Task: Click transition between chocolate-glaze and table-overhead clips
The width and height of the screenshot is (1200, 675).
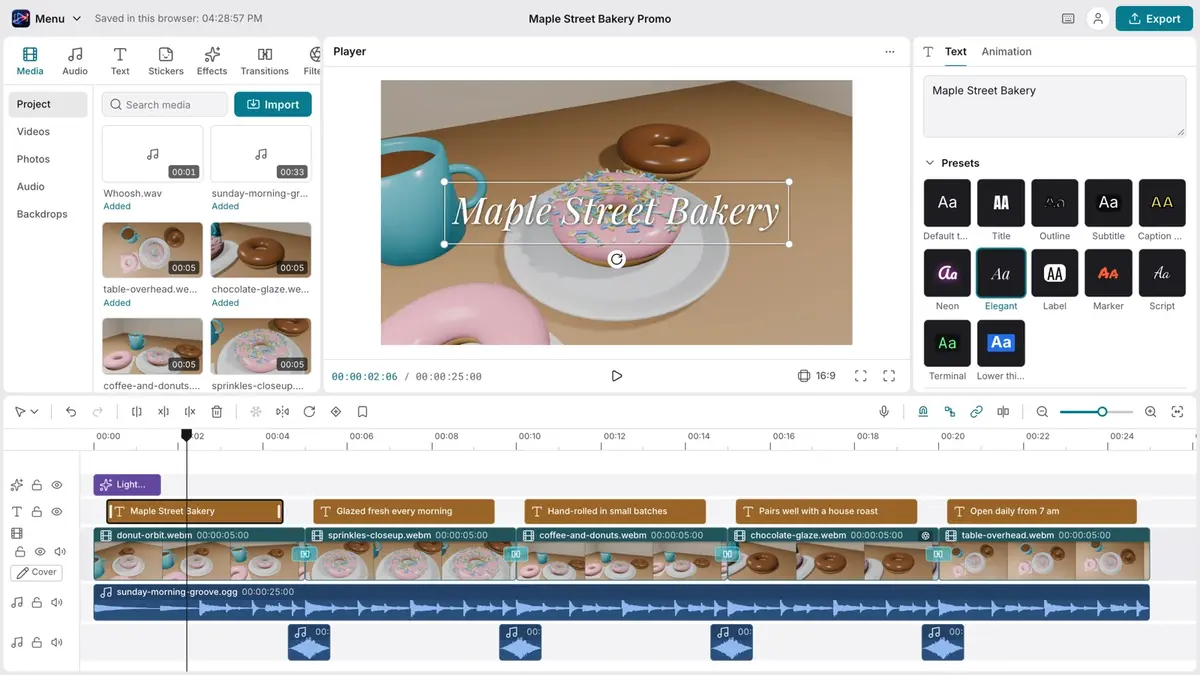Action: point(939,554)
